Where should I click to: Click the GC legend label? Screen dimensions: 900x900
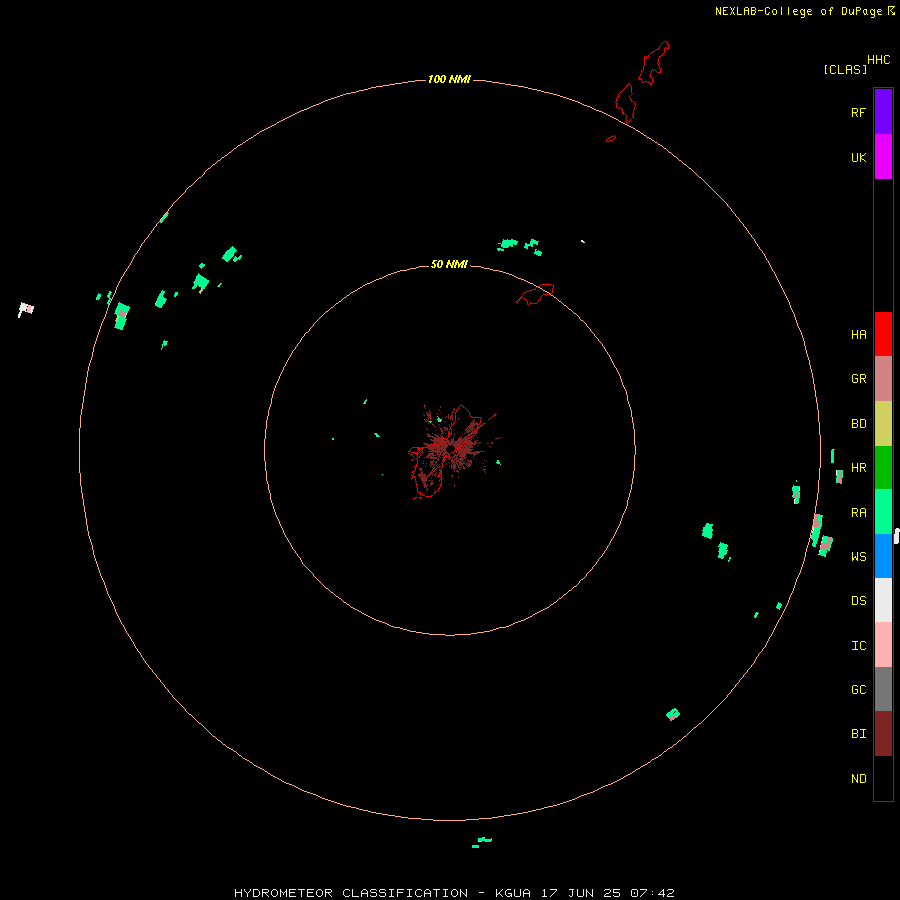[858, 689]
